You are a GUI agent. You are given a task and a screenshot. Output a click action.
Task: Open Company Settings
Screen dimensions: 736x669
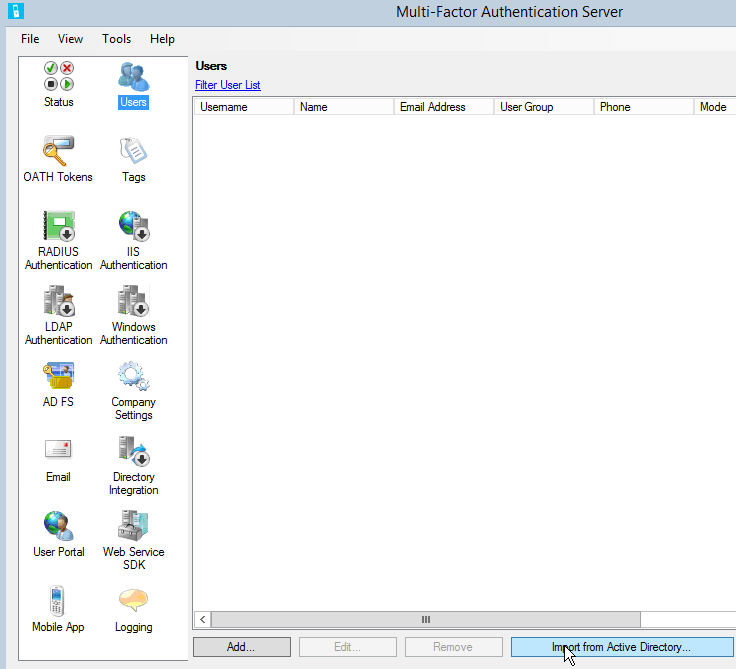pos(133,377)
